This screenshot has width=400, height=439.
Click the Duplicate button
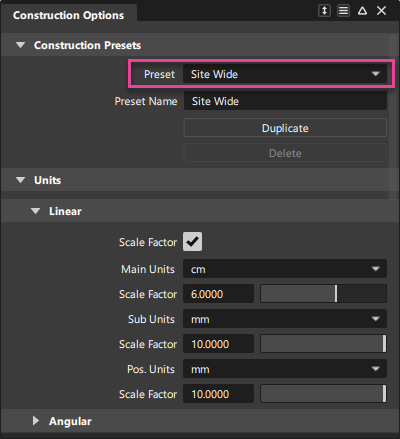(285, 128)
